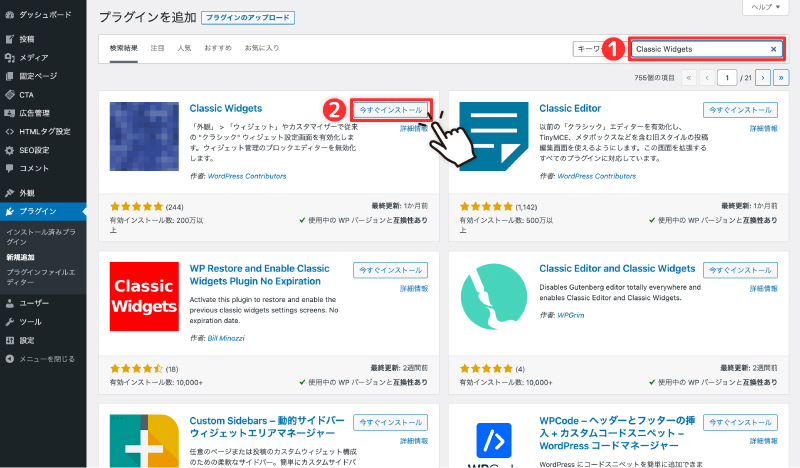800x468 pixels.
Task: Open Classic Editor and Classic Widgets title link
Action: tap(617, 268)
